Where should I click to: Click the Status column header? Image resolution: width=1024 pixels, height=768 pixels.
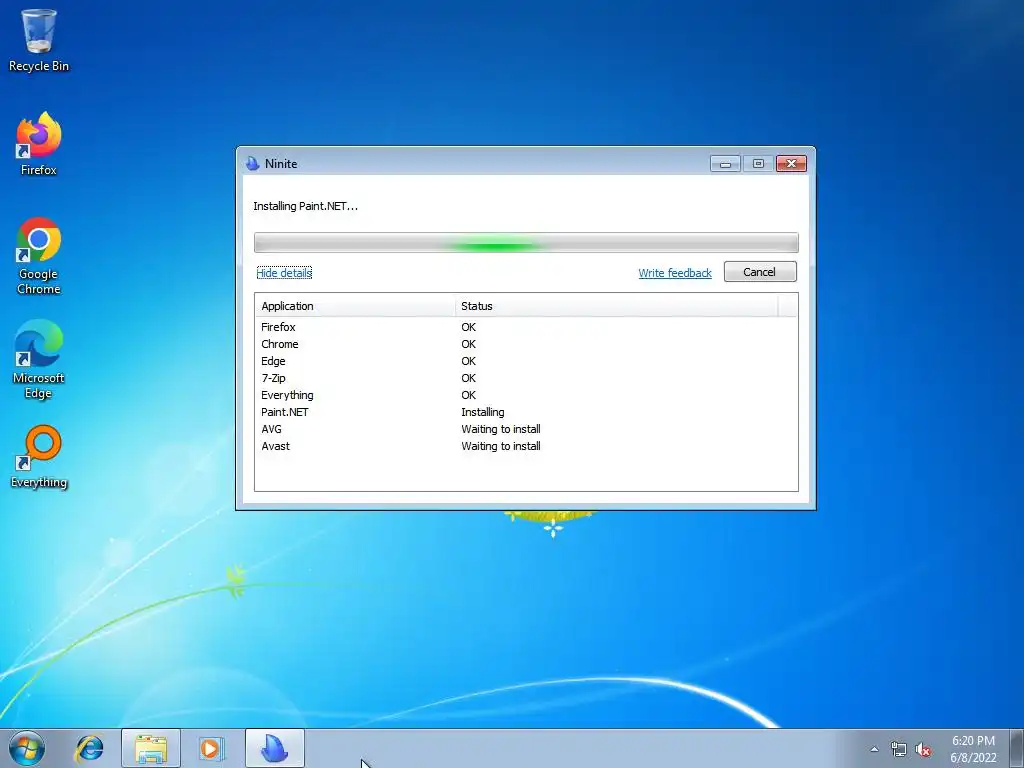[616, 306]
